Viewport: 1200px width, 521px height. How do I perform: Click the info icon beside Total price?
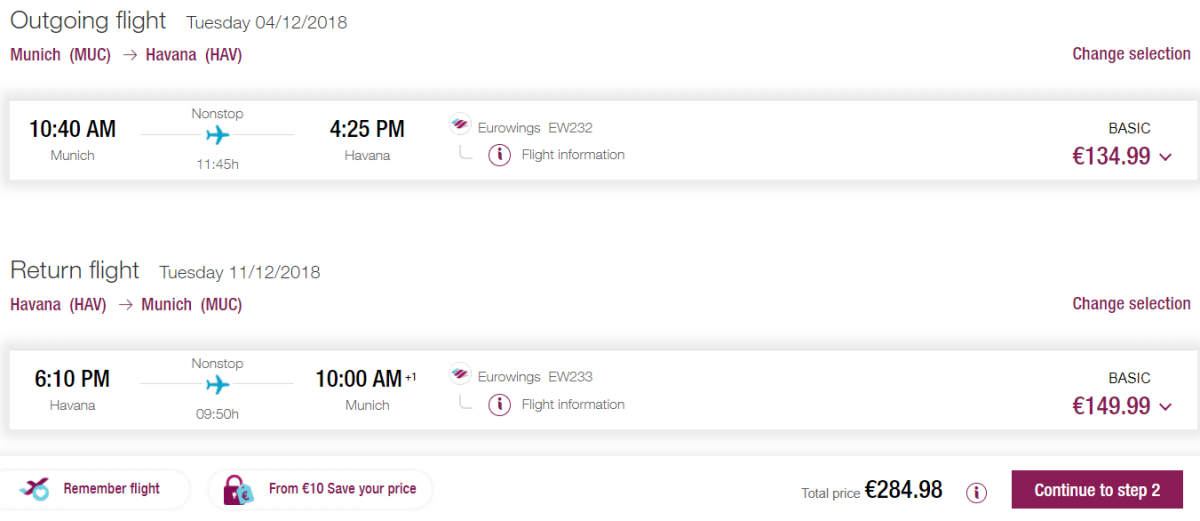[977, 492]
